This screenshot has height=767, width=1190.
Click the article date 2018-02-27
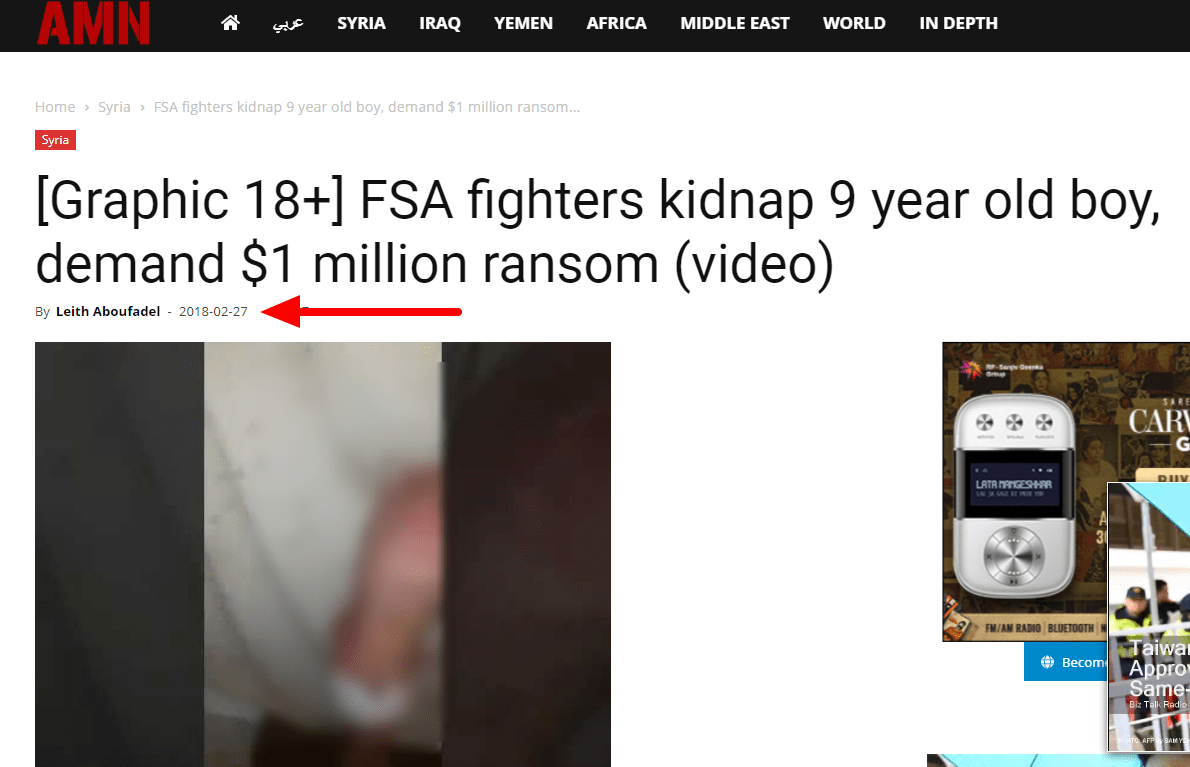(213, 311)
